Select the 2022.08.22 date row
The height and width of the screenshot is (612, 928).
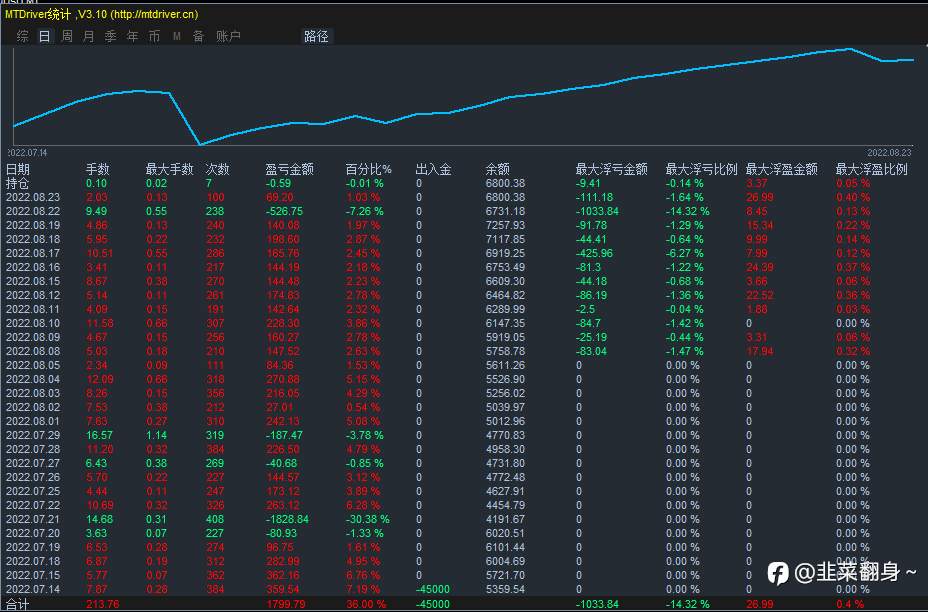pos(33,211)
